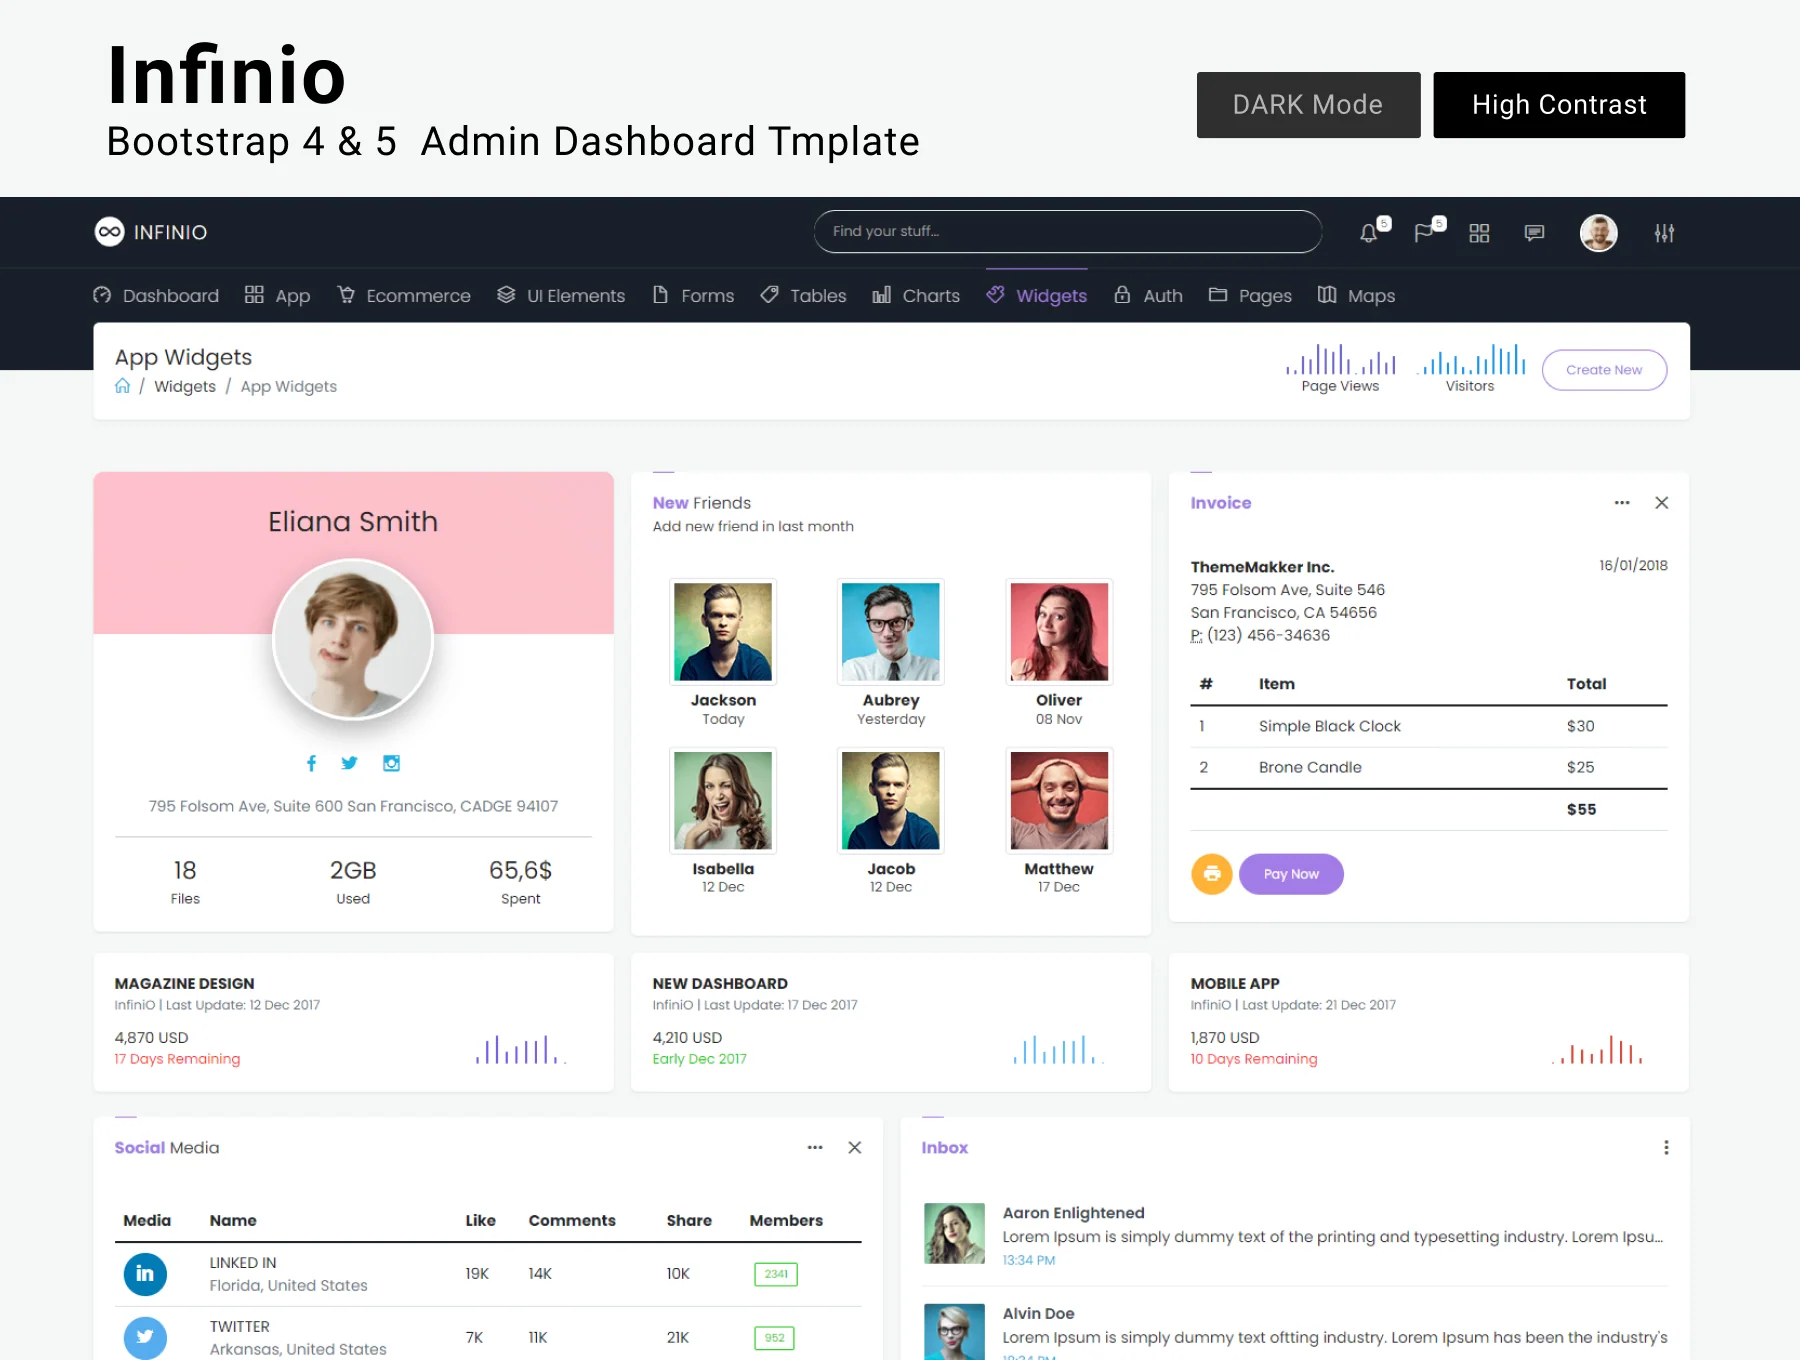The image size is (1800, 1360).
Task: Open the apps grid icon in header
Action: (1479, 233)
